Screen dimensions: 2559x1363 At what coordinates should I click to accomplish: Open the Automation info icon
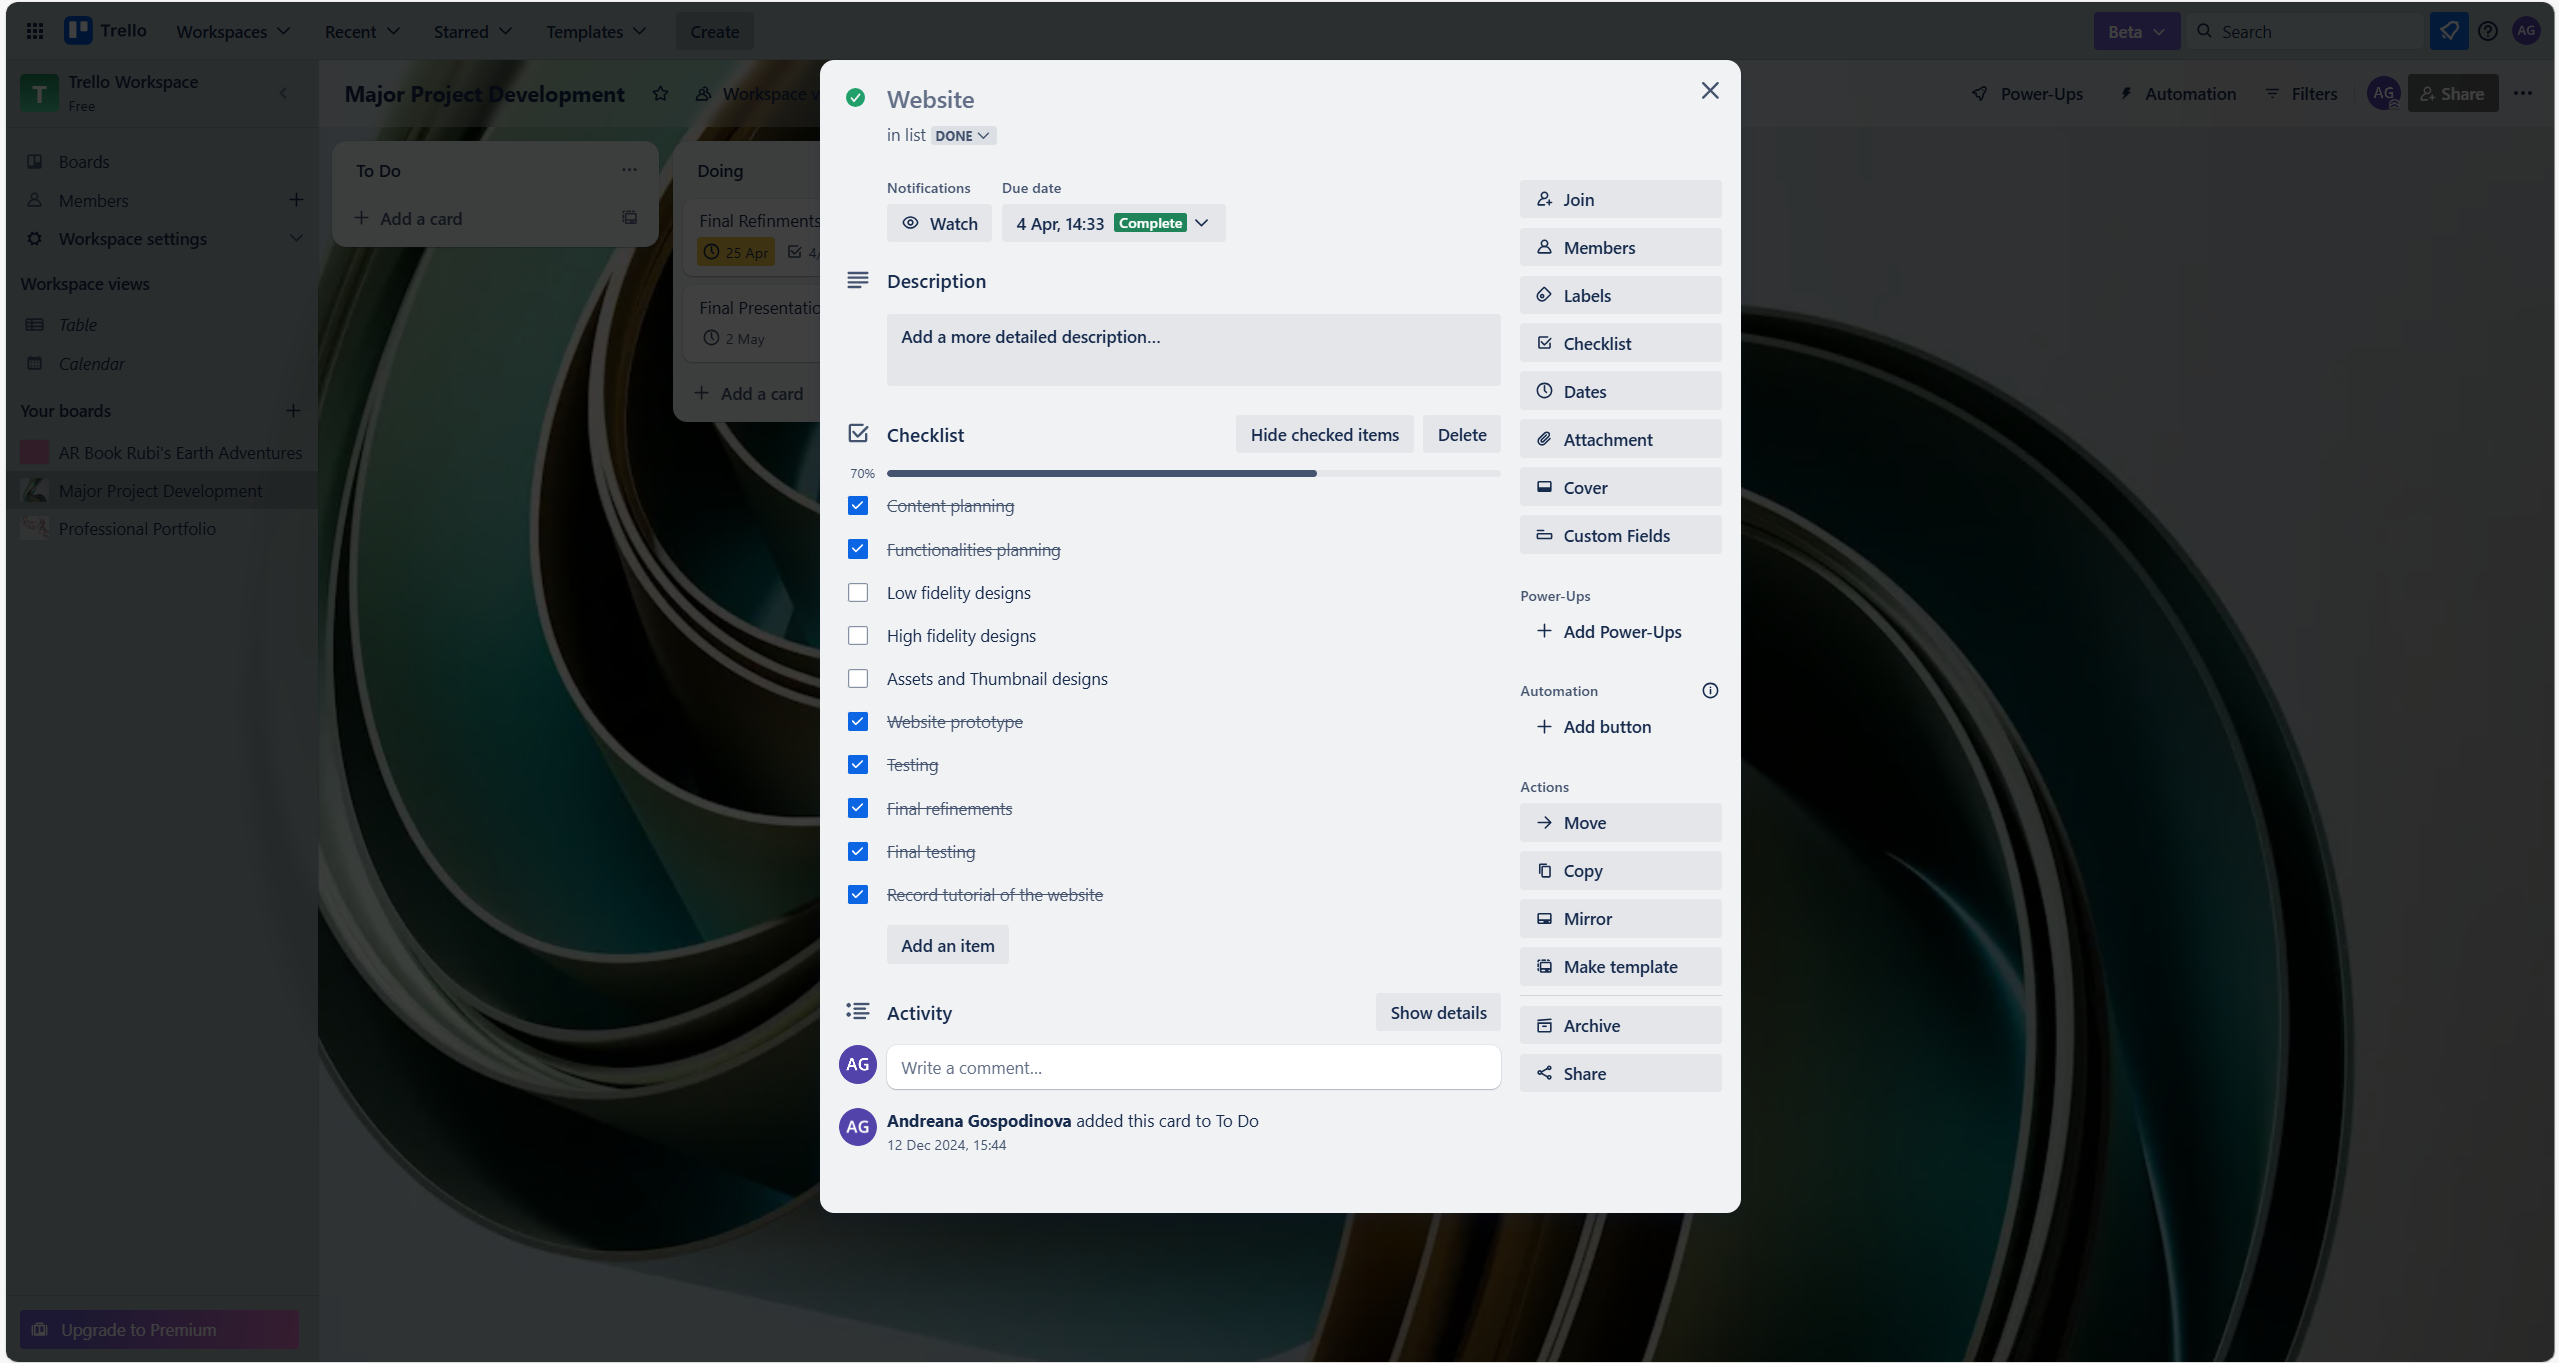click(x=1710, y=691)
